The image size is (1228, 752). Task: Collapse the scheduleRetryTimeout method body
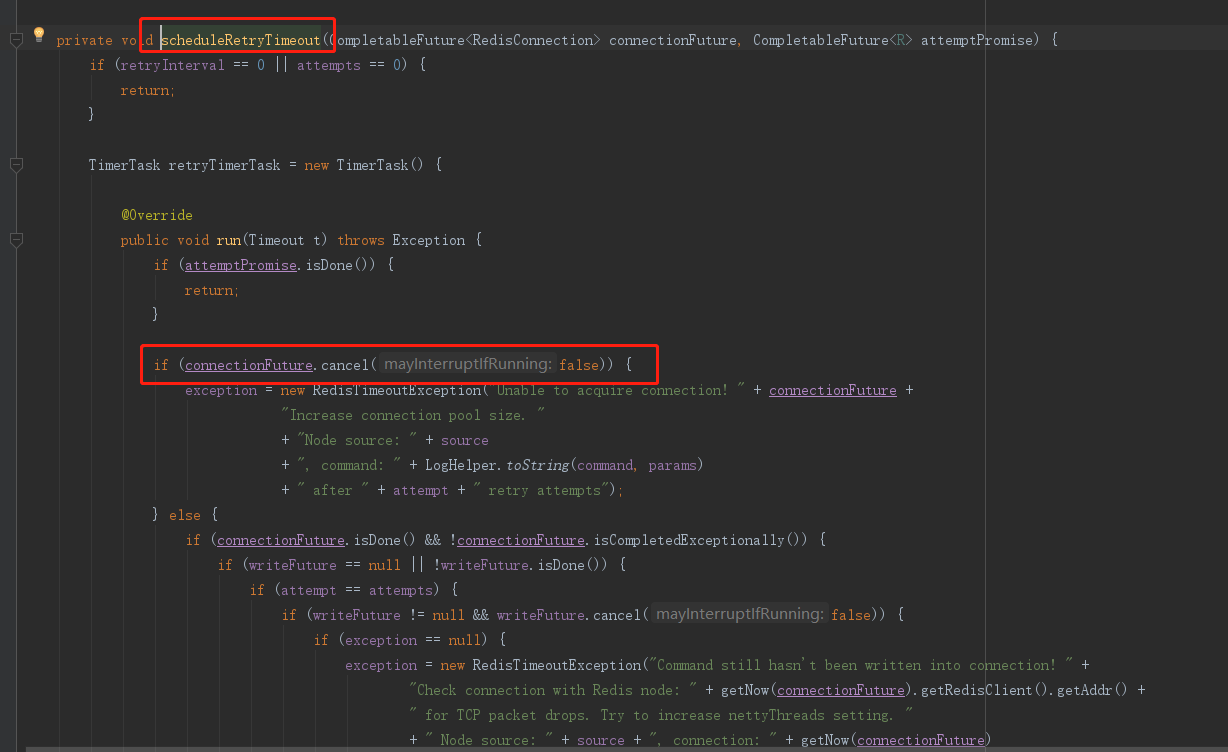[x=14, y=39]
